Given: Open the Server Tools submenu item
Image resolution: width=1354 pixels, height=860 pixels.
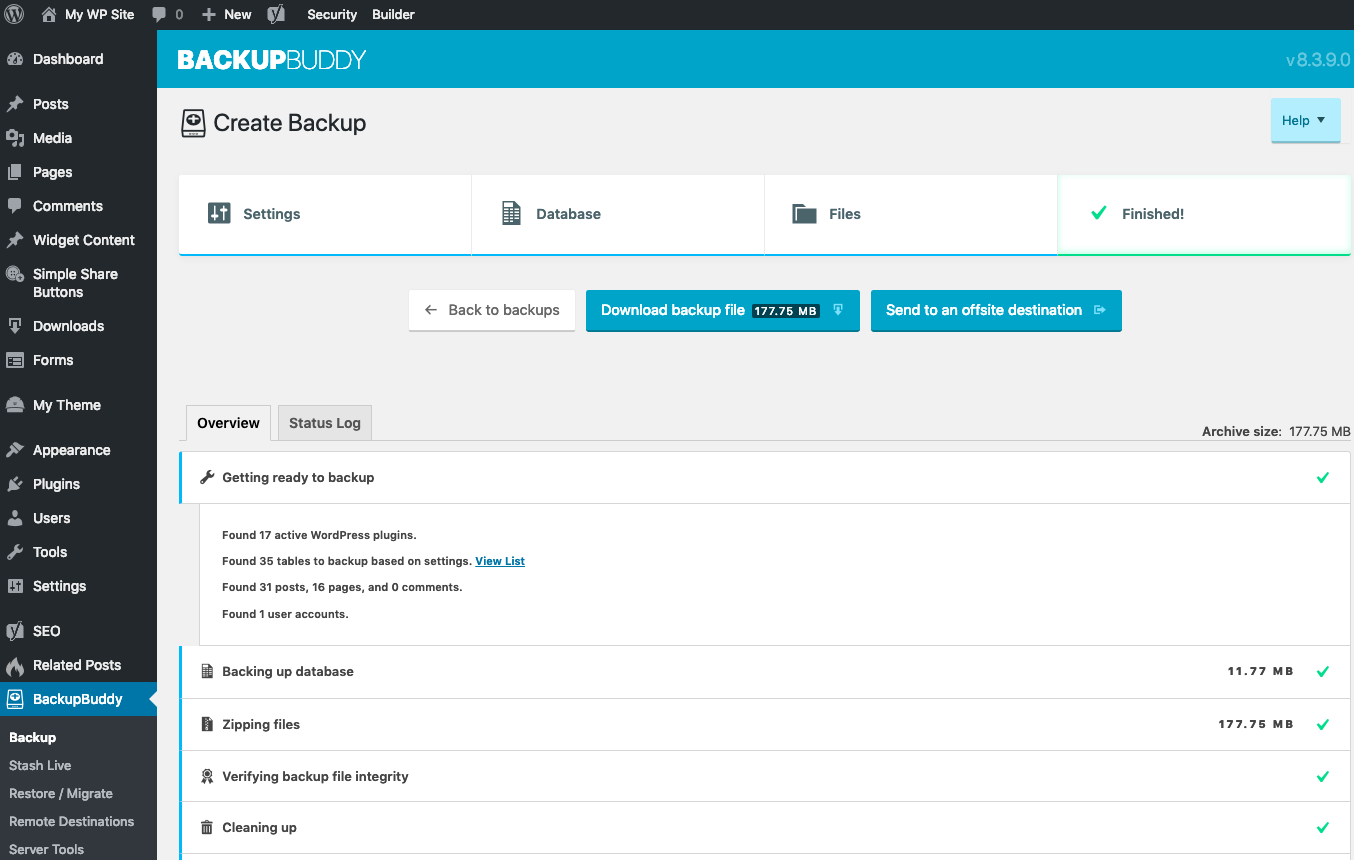Looking at the screenshot, I should click(46, 849).
